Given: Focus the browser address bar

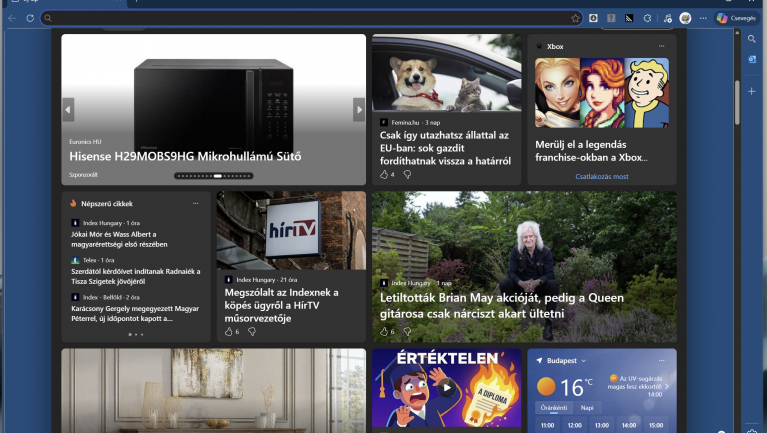Looking at the screenshot, I should pos(311,18).
